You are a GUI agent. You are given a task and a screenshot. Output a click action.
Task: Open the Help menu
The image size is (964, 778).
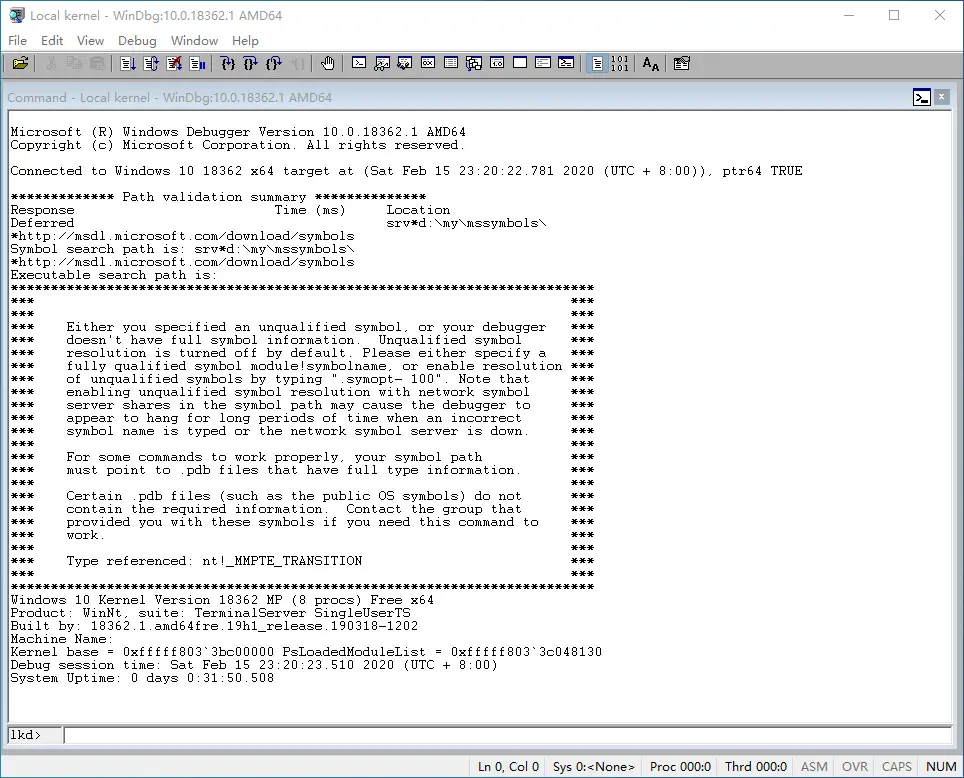tap(245, 41)
